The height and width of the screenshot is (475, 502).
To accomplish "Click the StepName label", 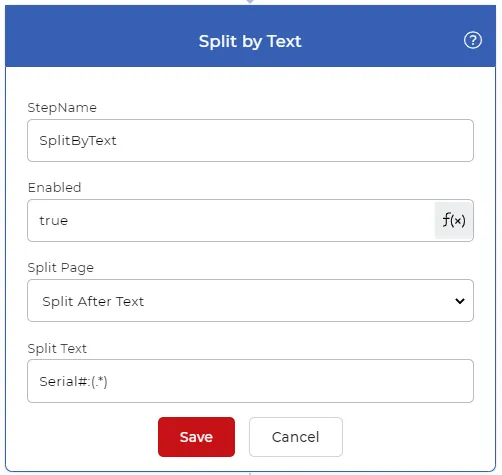I will point(62,108).
